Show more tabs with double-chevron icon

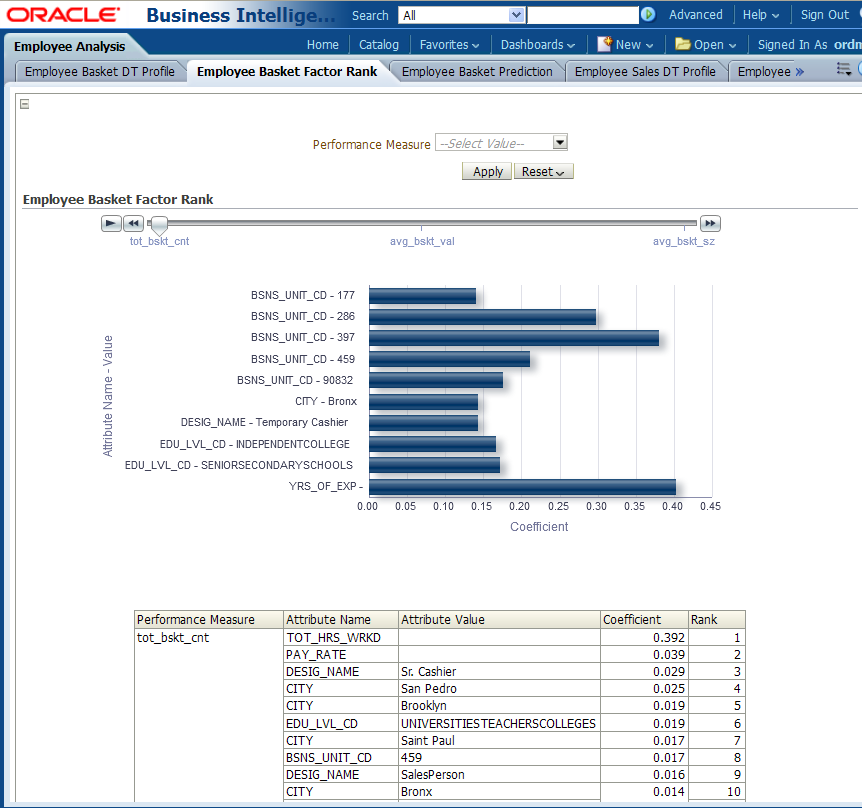(799, 71)
